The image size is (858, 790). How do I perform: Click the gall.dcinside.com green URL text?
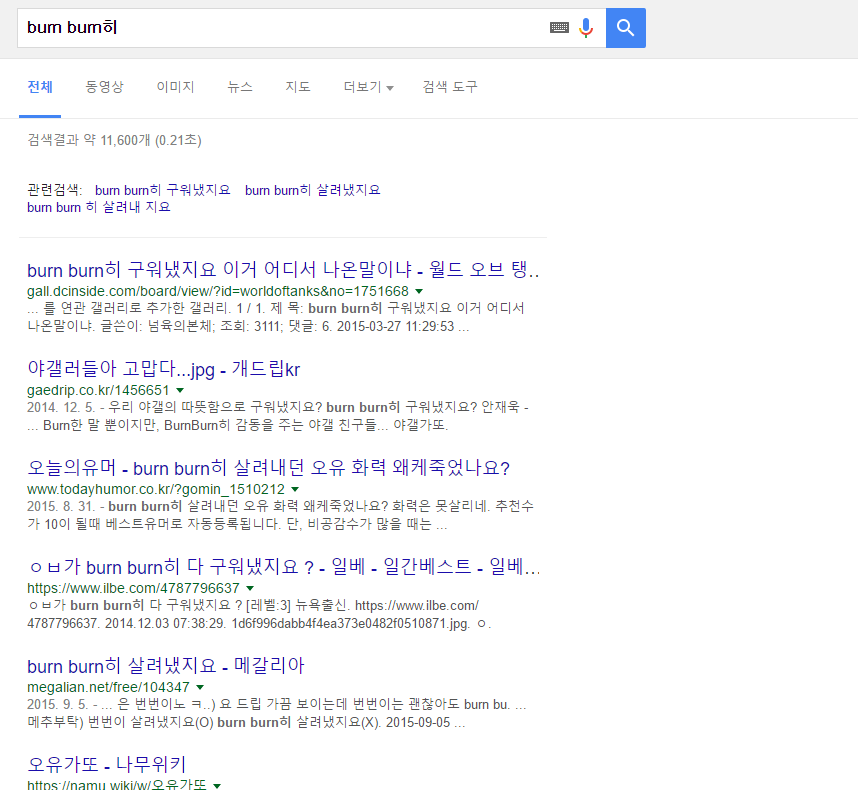coord(218,291)
